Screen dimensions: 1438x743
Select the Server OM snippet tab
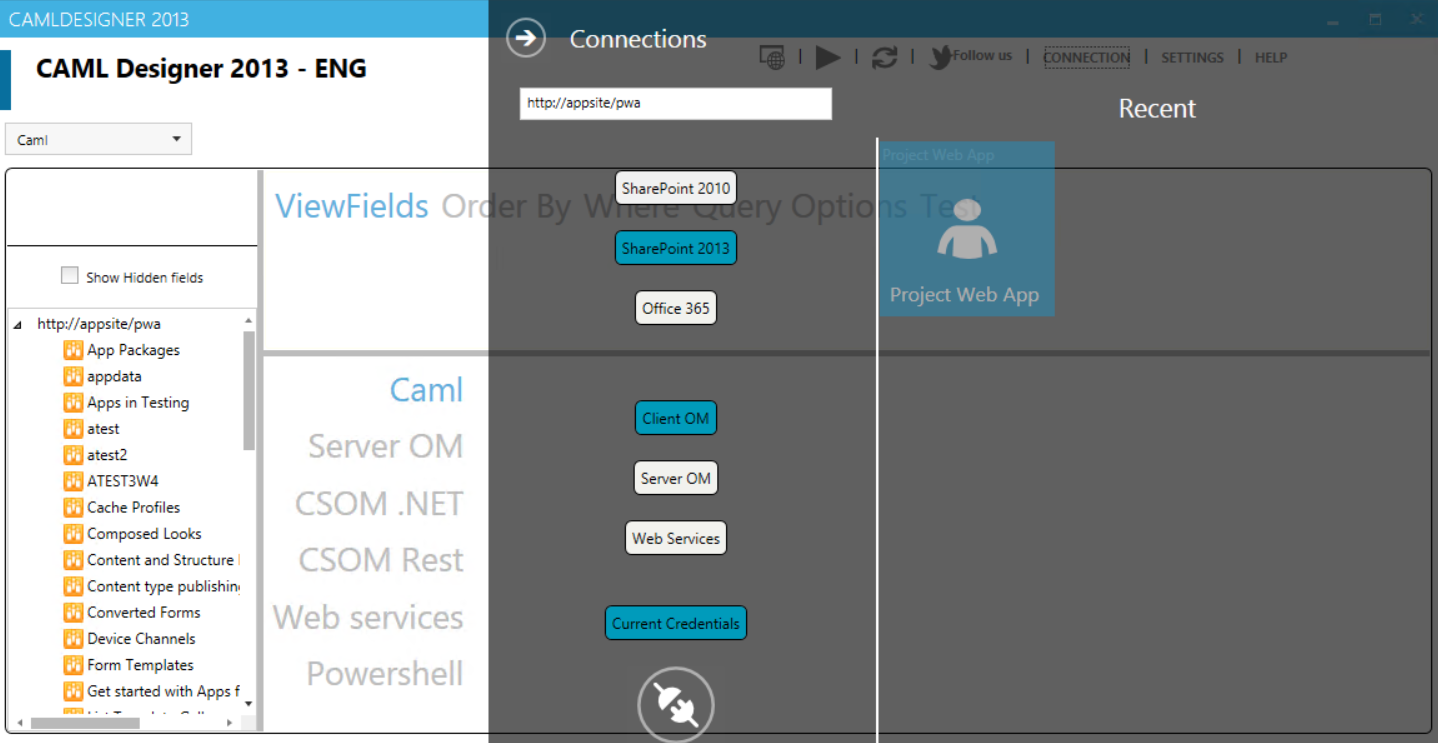coord(386,446)
